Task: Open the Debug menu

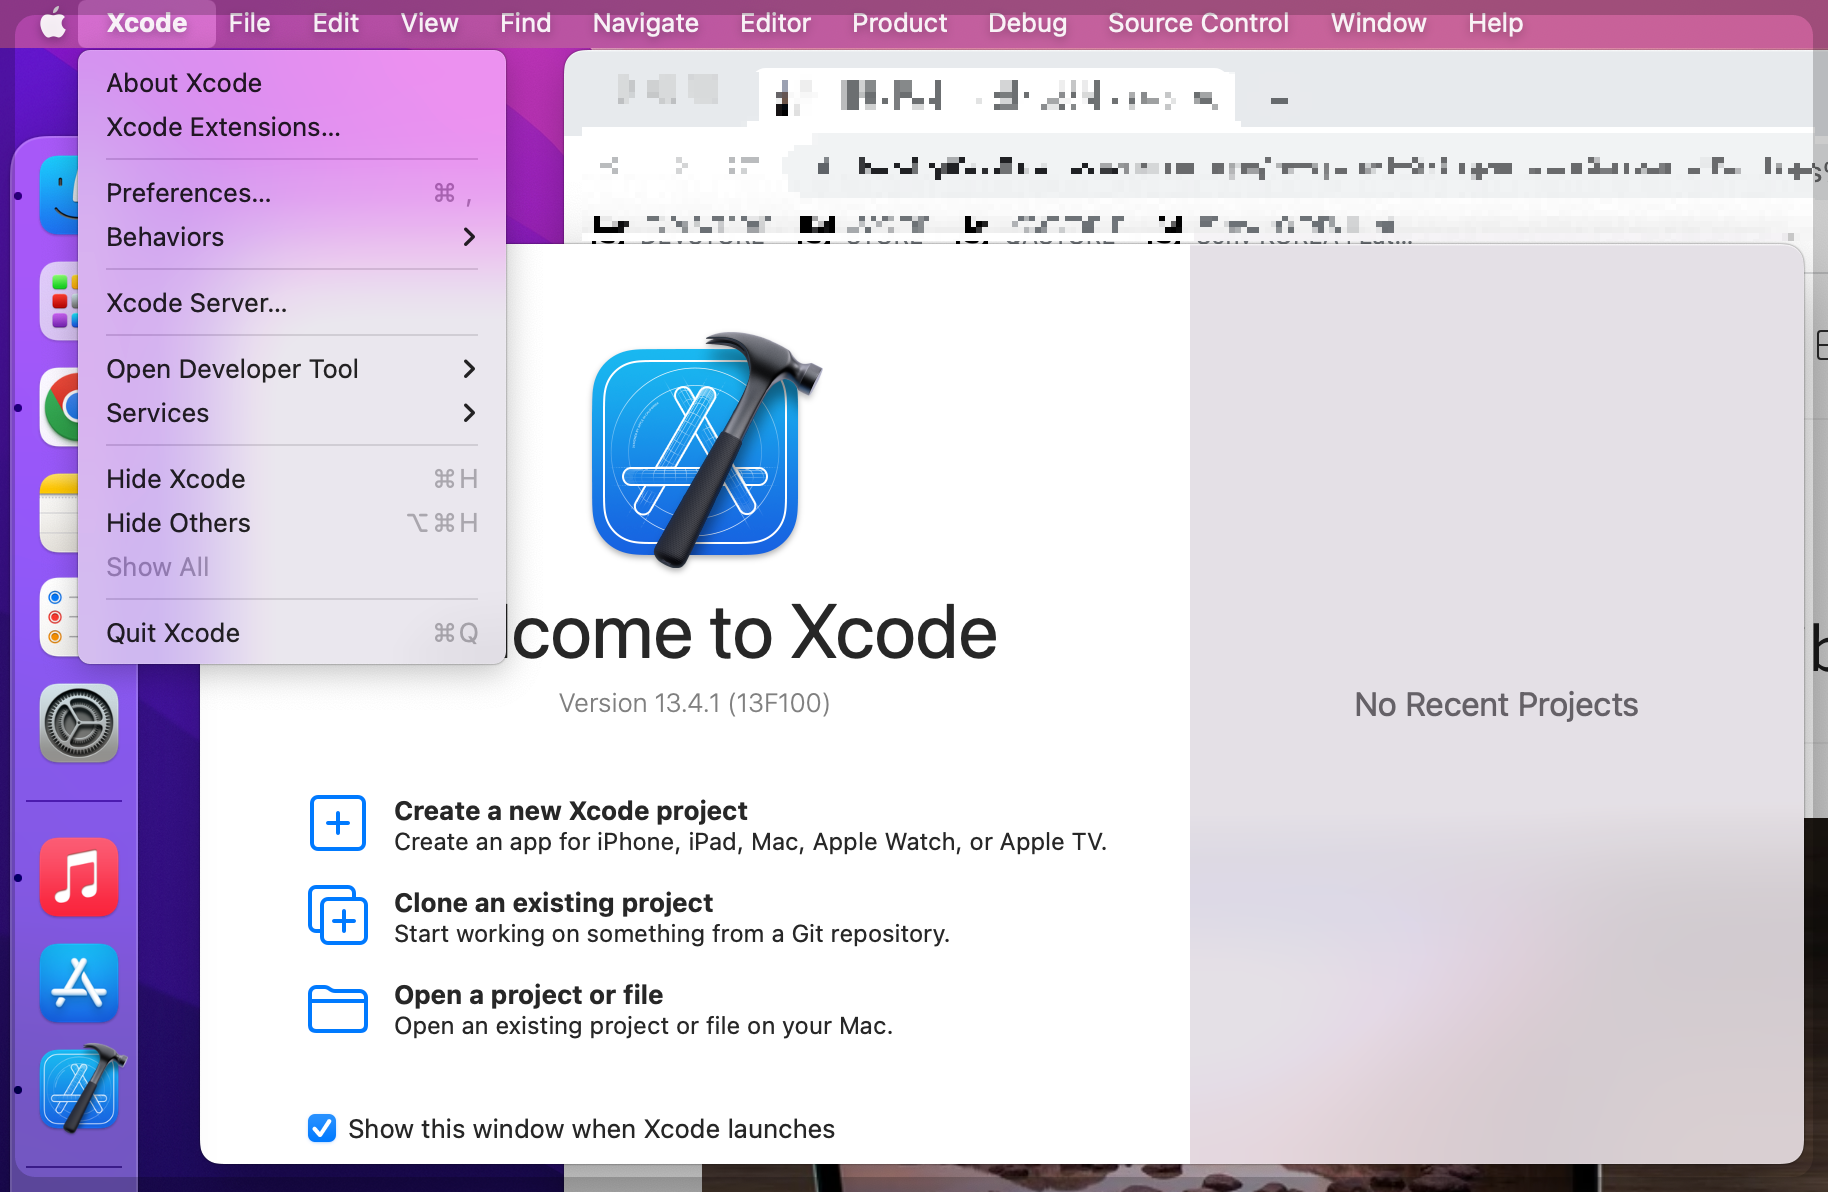Action: pos(1028,23)
